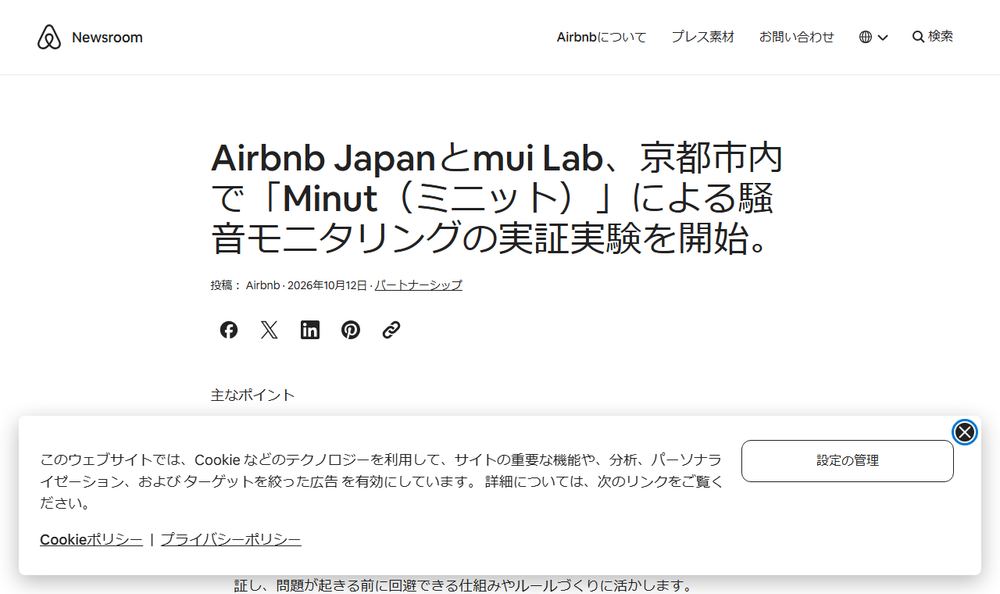Click the Airbnb logo icon
Screen dimensions: 1000x594
click(49, 37)
